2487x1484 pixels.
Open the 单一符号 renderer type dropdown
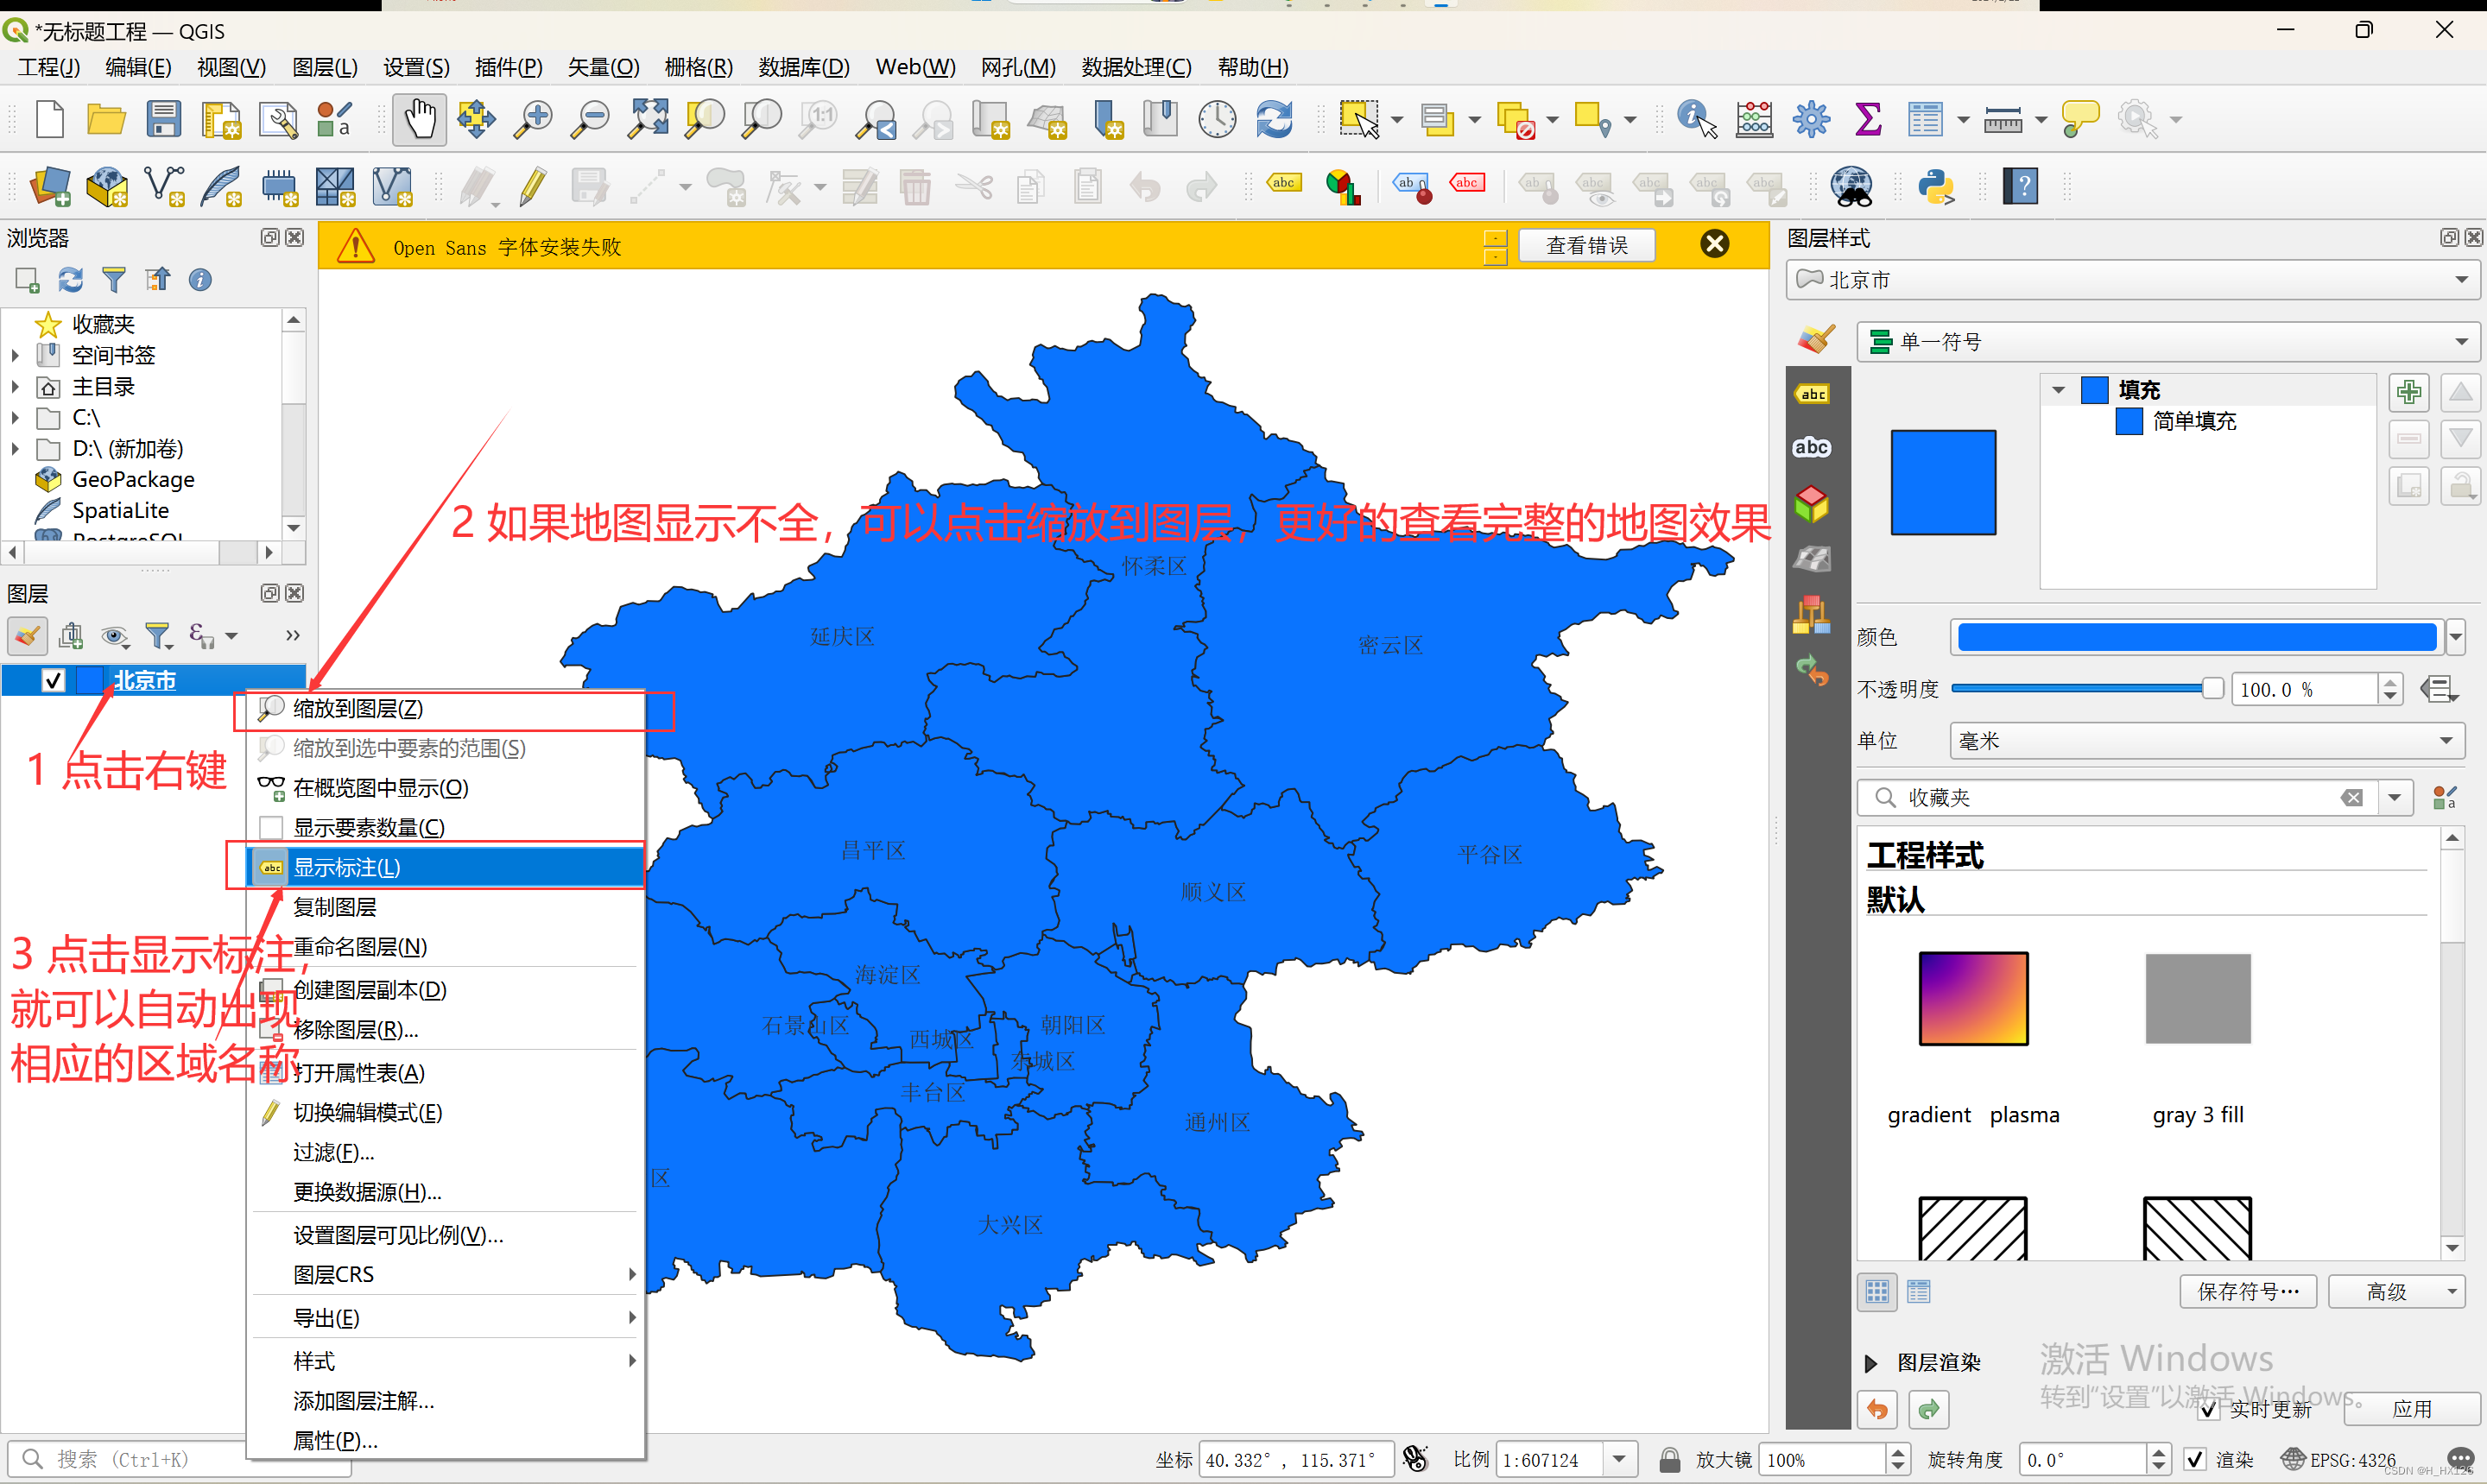(x=2168, y=342)
